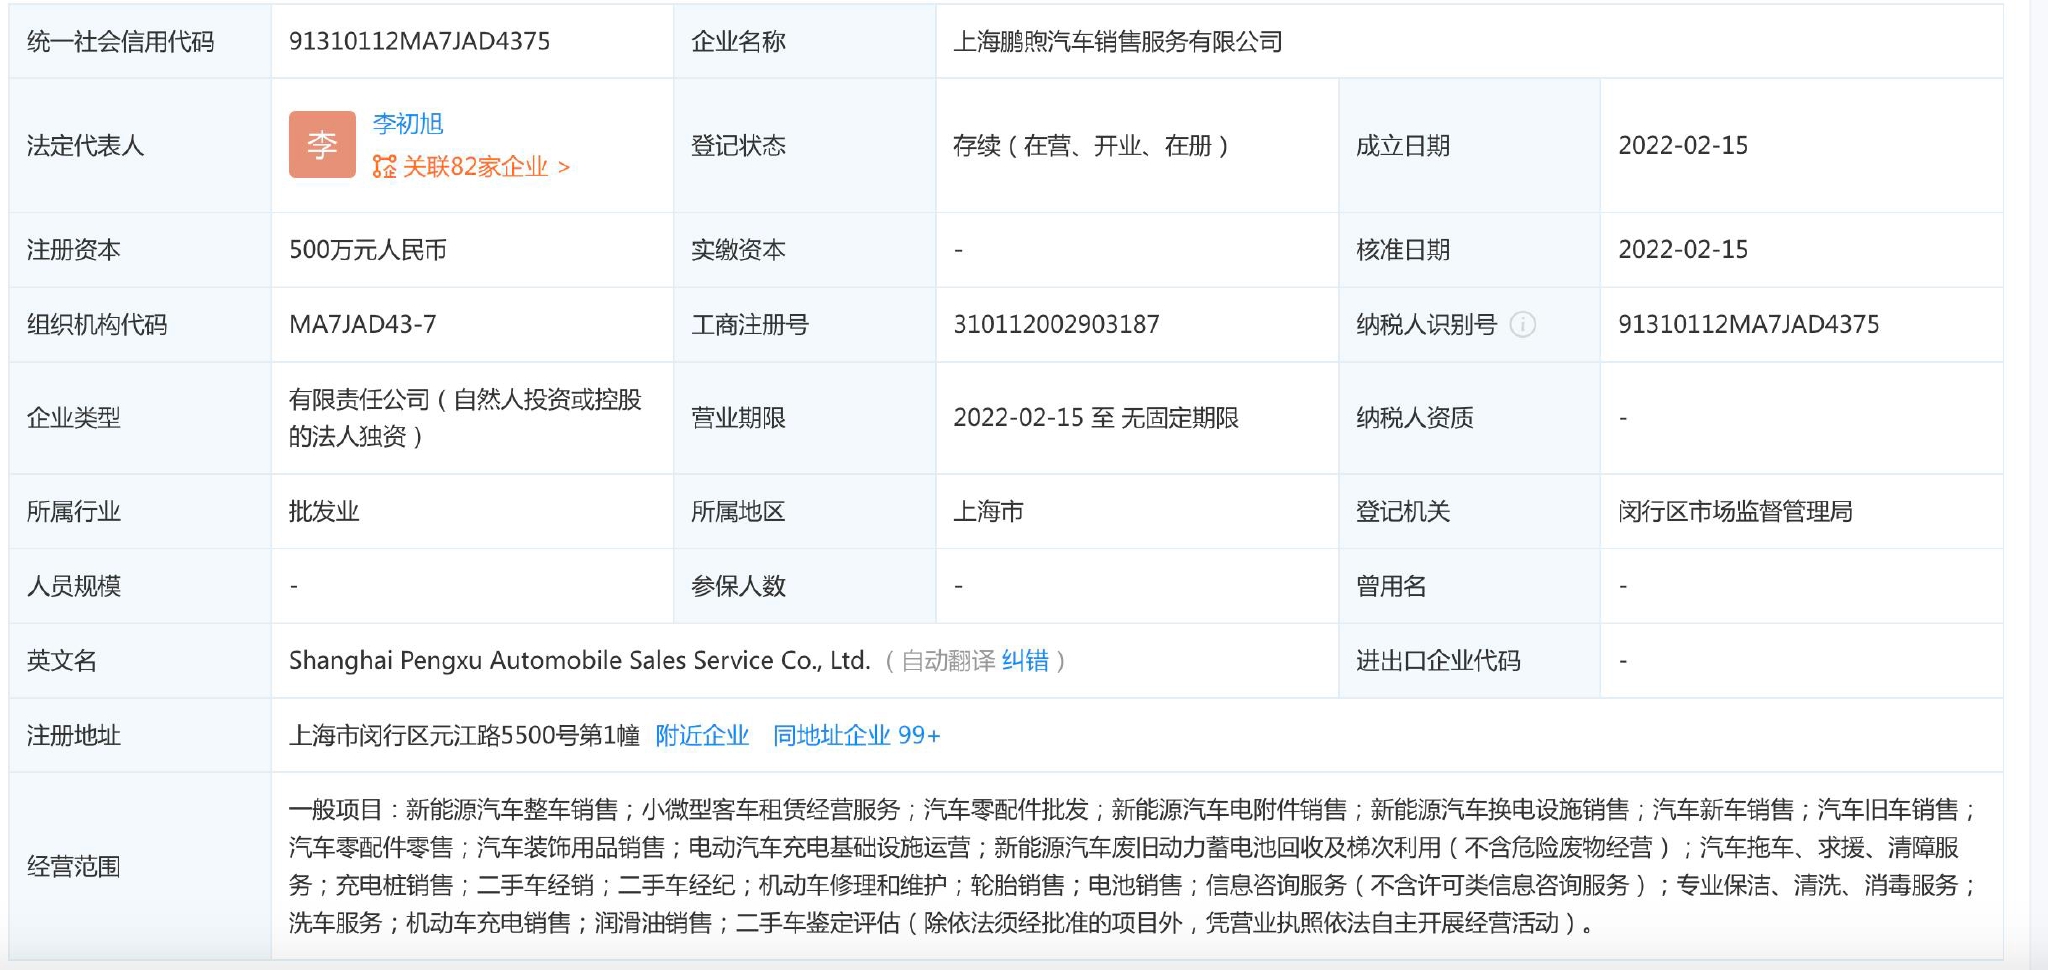Viewport: 2048px width, 970px height.
Task: Click the 统一社会信用代码 label cell
Action: click(x=140, y=41)
